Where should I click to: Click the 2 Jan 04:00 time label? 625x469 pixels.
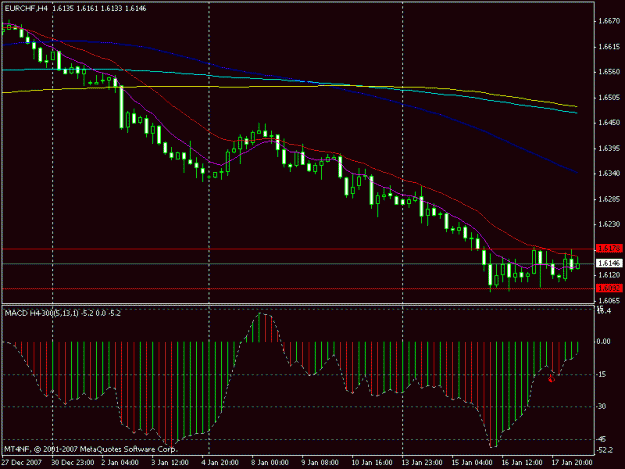[120, 463]
